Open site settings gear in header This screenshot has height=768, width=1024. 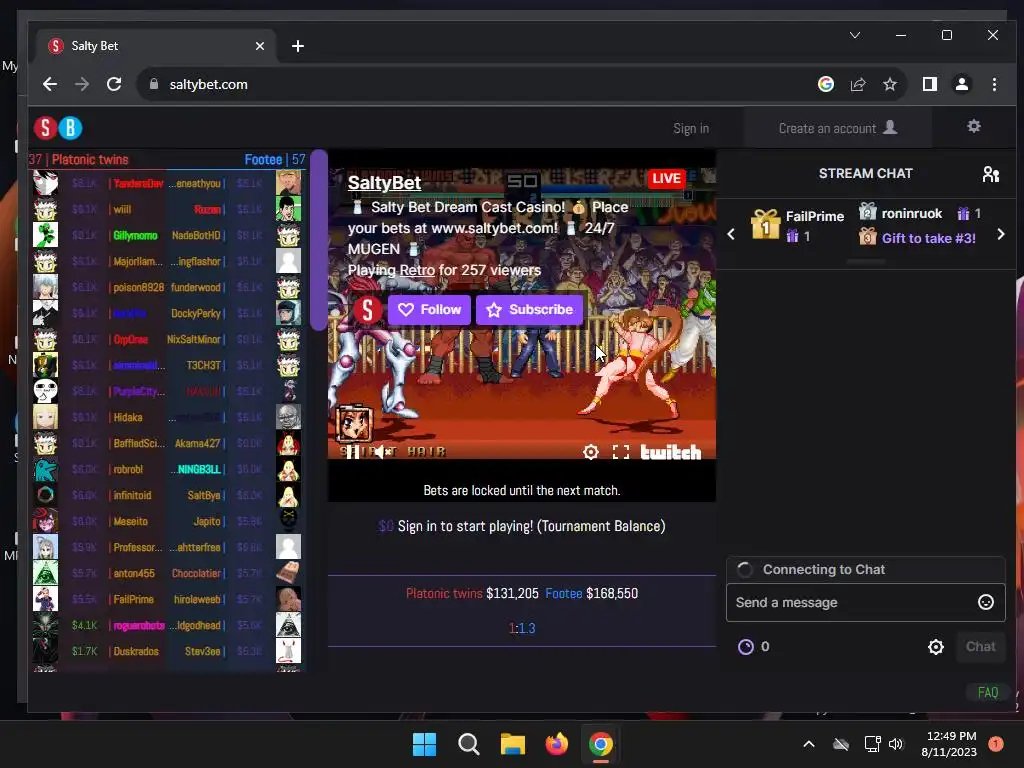pyautogui.click(x=974, y=126)
